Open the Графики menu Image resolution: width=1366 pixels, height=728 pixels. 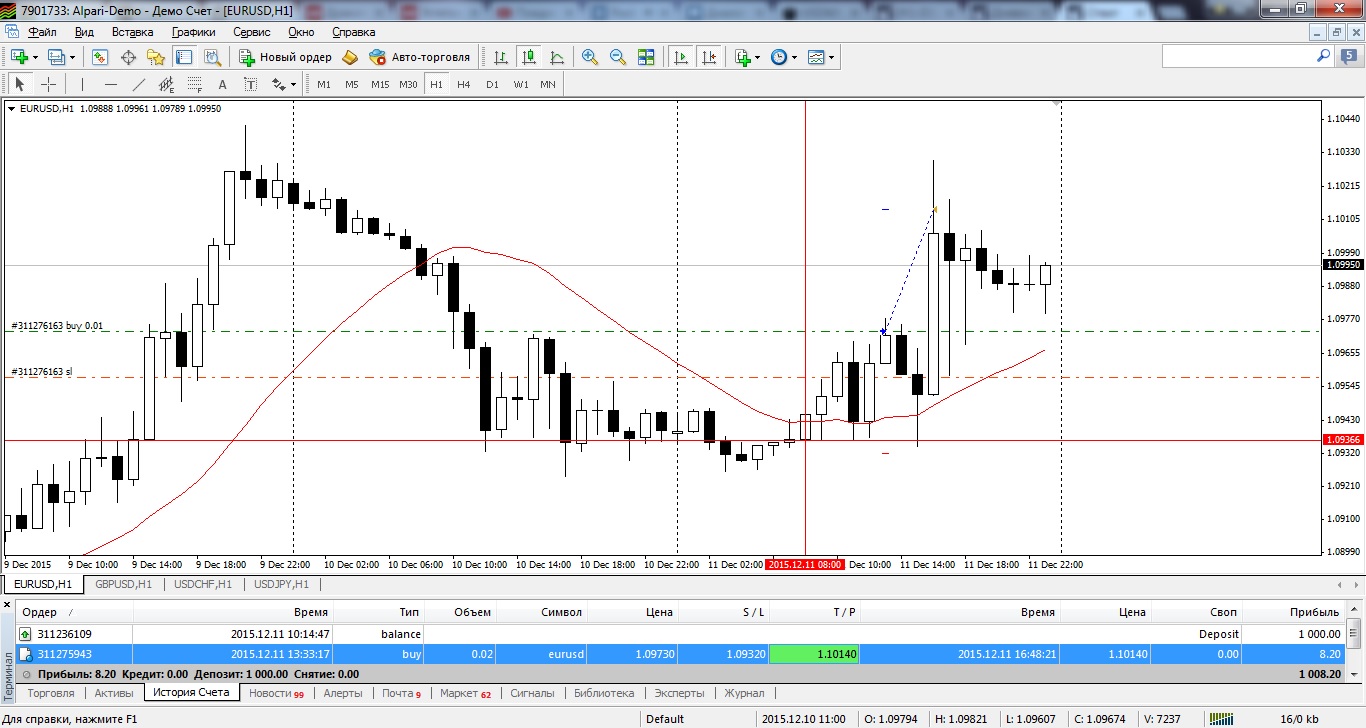click(x=193, y=31)
